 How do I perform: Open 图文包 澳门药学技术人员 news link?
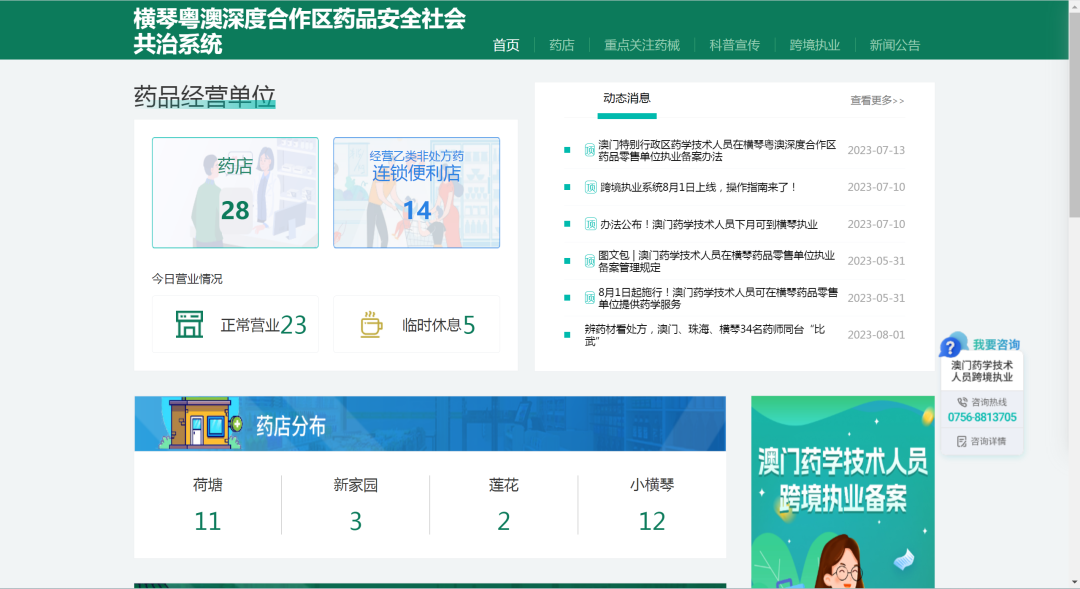pyautogui.click(x=716, y=261)
